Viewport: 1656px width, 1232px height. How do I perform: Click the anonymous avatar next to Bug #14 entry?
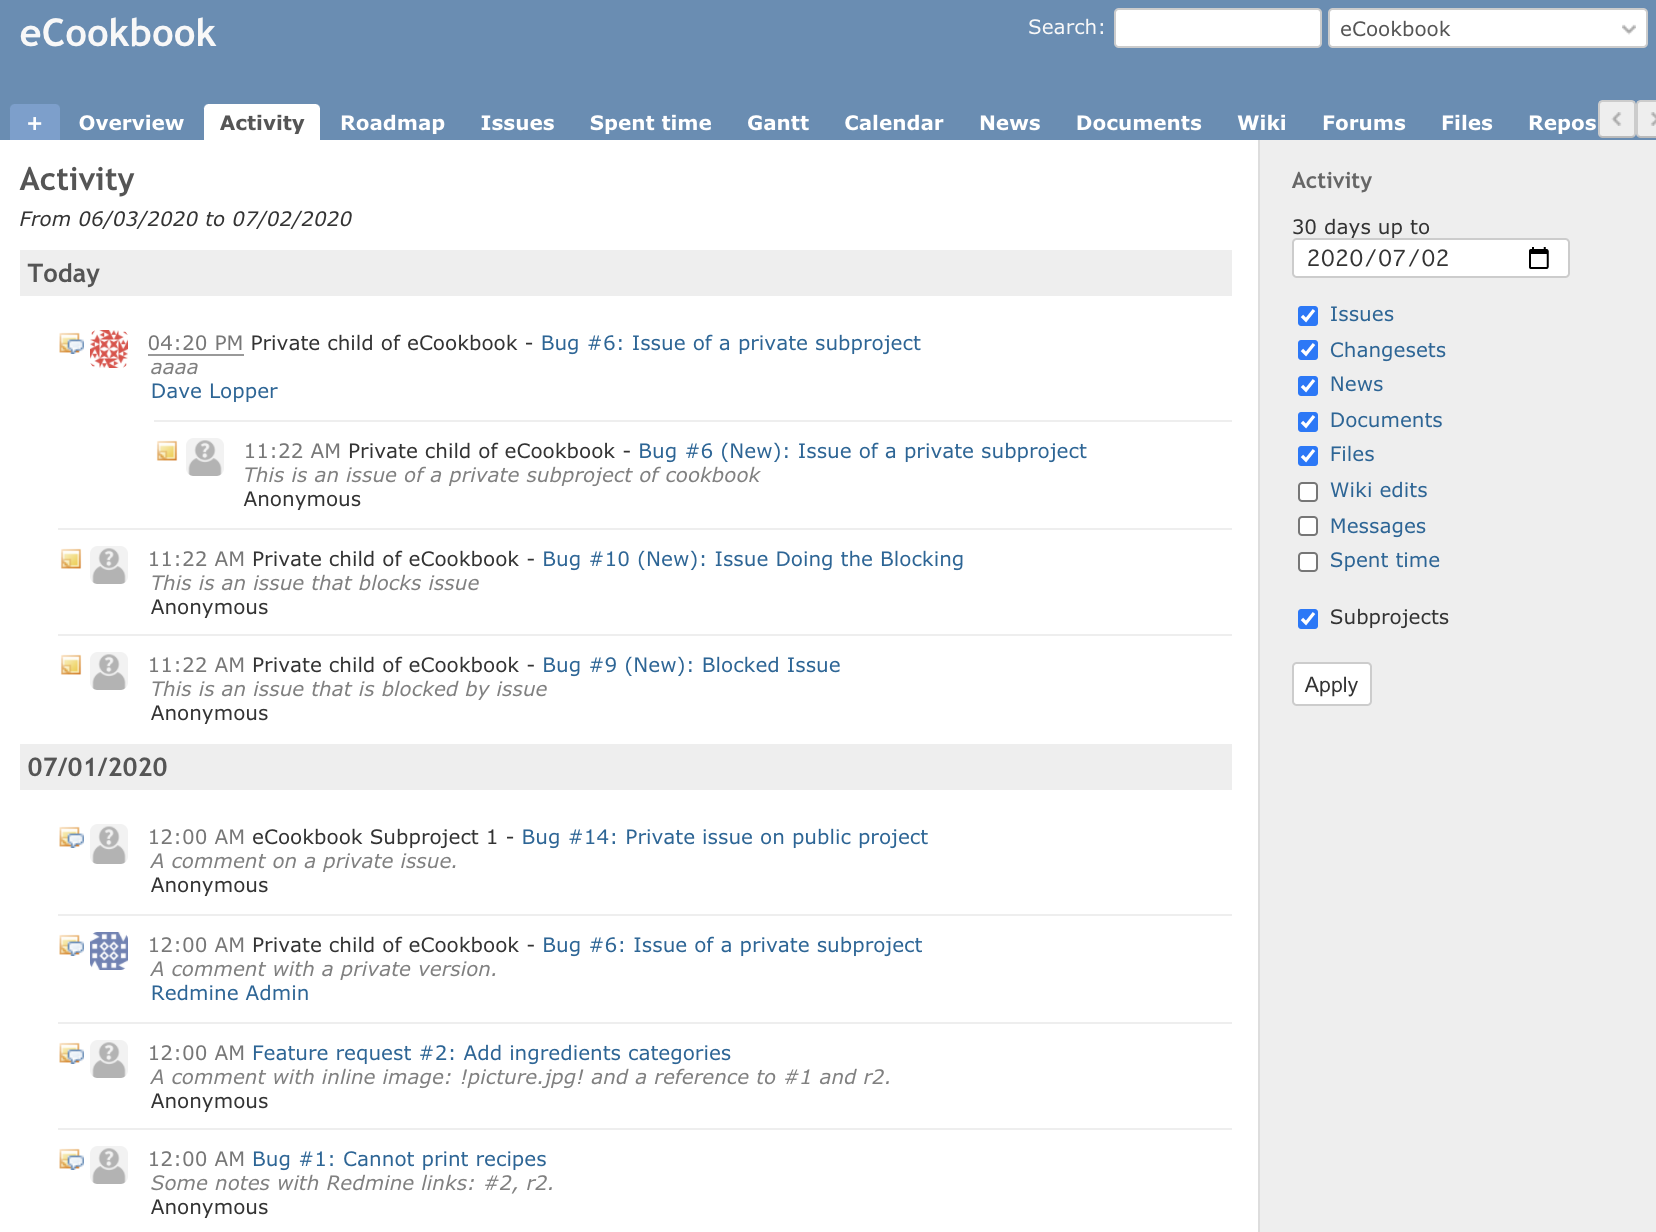coord(109,843)
